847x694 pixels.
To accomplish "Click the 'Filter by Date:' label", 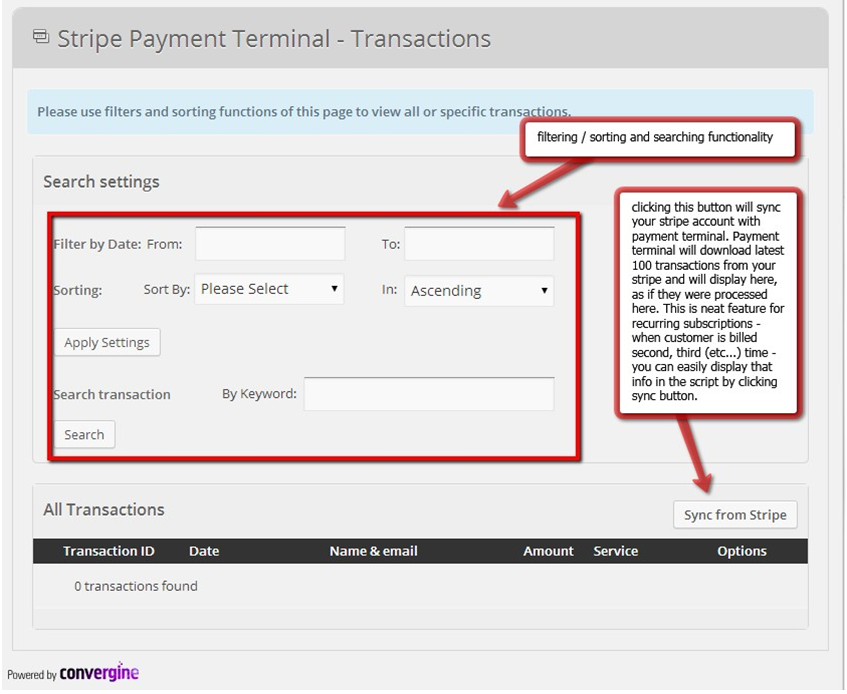I will (97, 244).
